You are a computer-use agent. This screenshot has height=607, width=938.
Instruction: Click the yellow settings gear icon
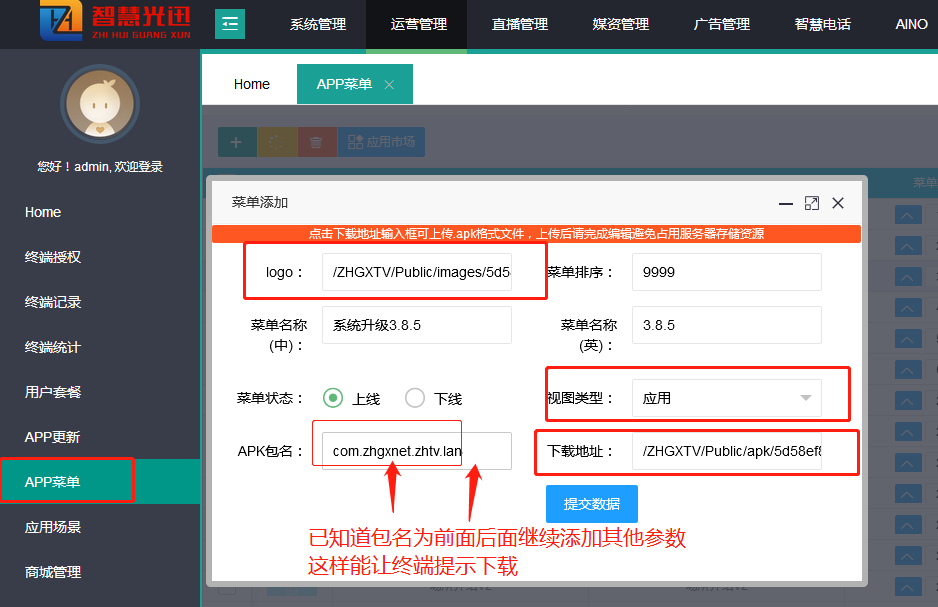coord(277,142)
